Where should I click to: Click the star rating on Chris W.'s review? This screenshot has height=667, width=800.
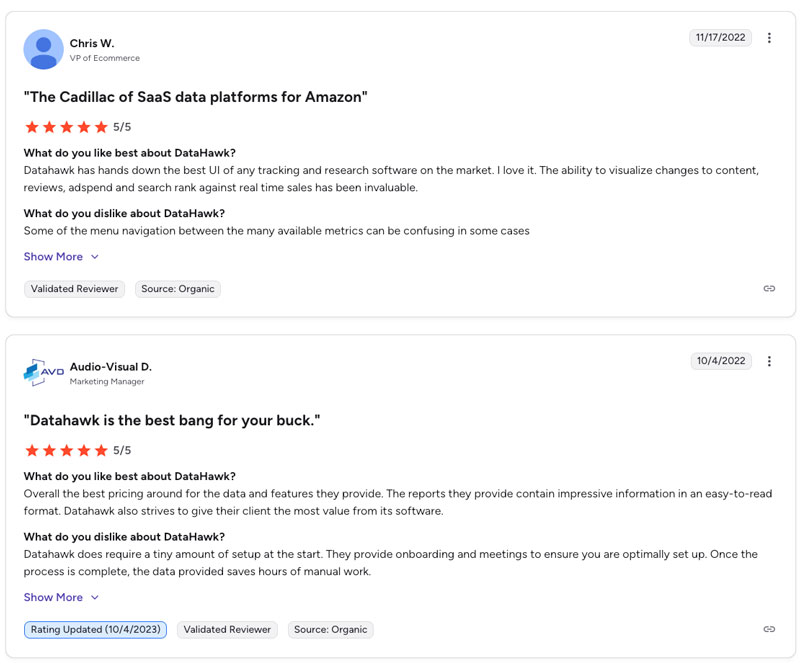click(66, 127)
